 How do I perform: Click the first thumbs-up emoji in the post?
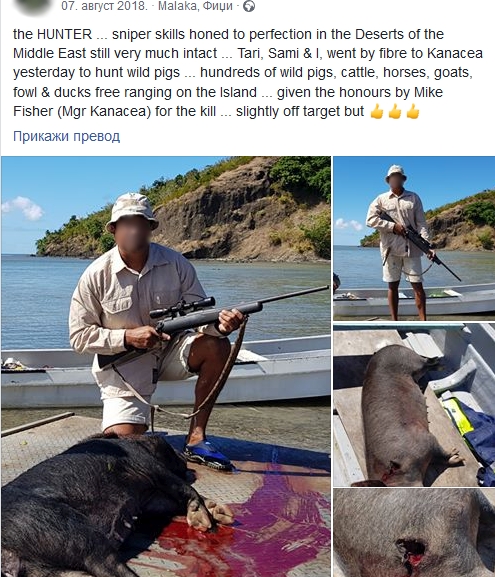tap(376, 111)
